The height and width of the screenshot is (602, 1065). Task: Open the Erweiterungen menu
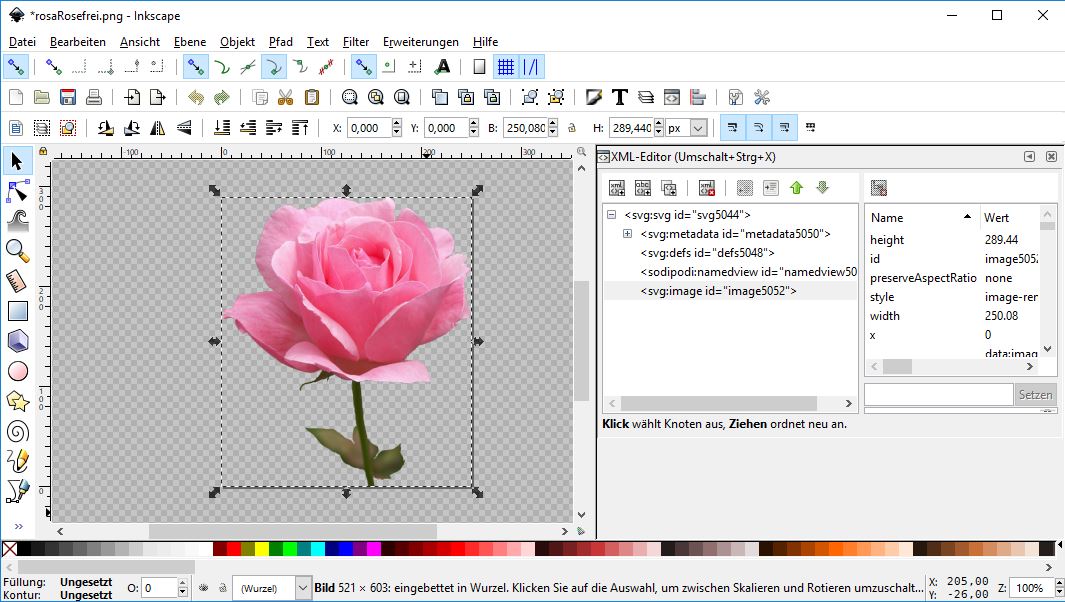(420, 42)
